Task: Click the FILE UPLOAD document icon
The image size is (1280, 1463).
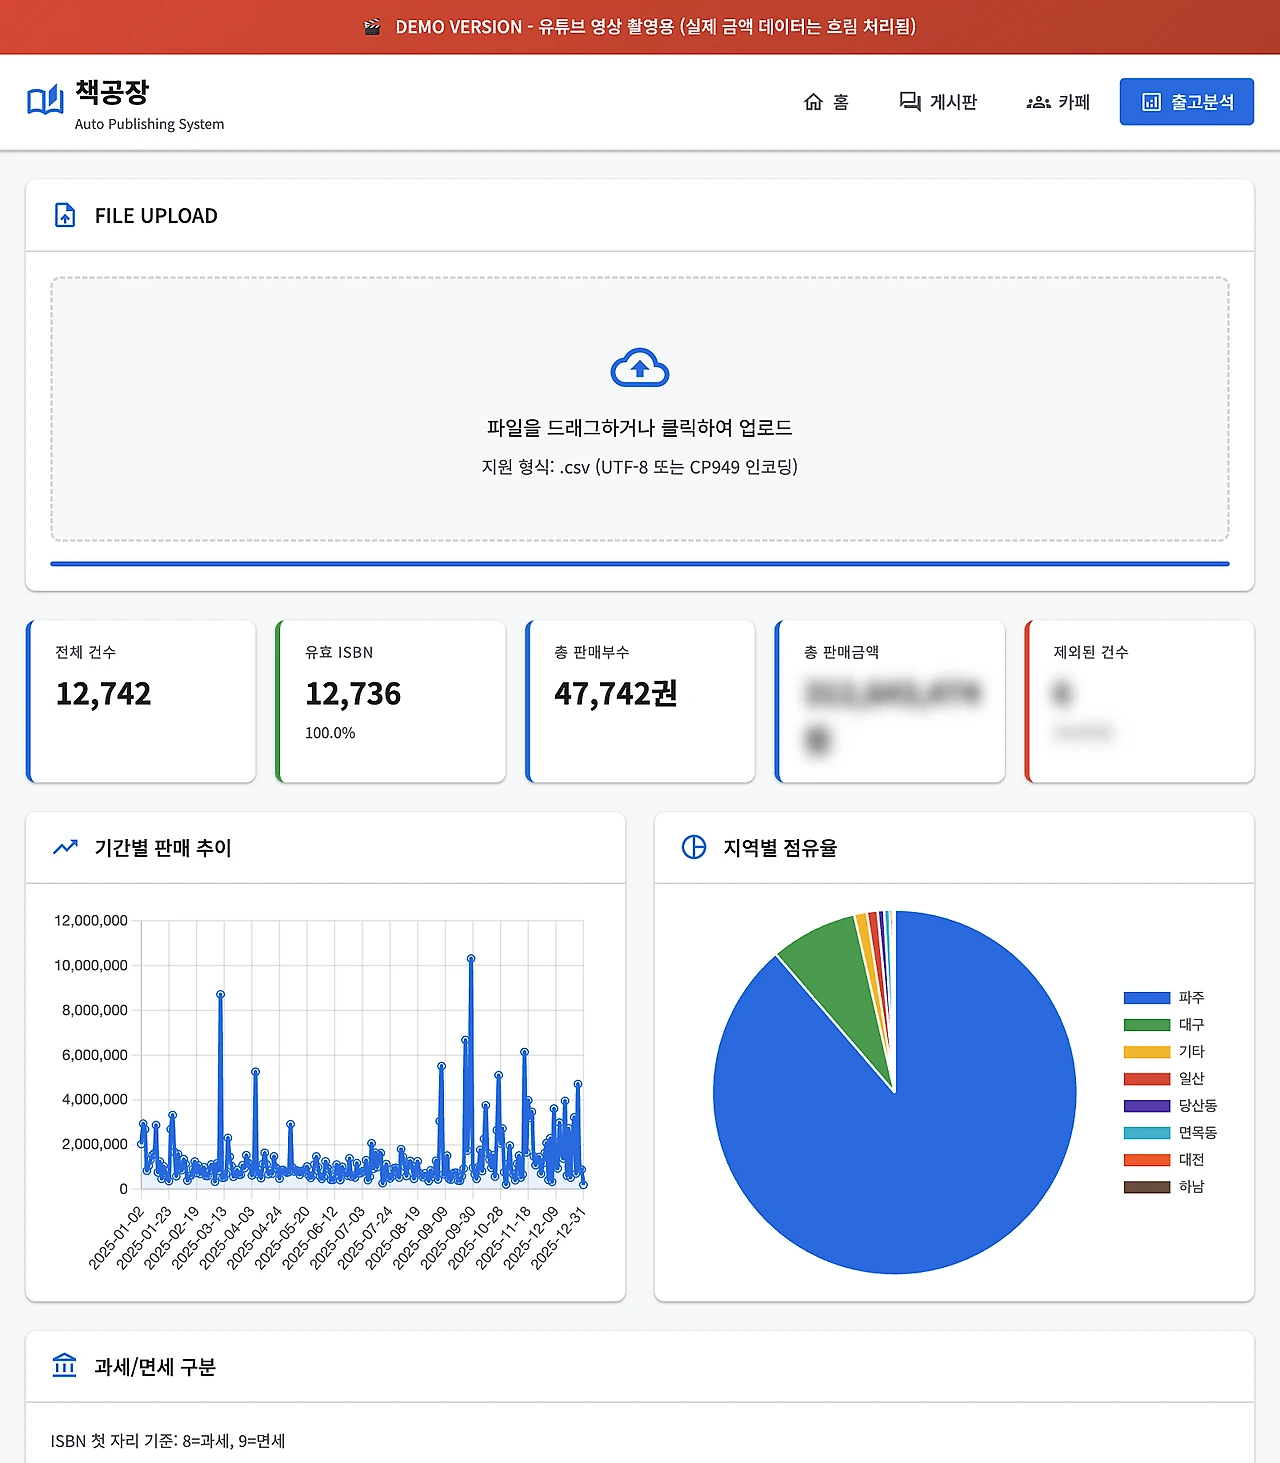Action: pos(65,215)
